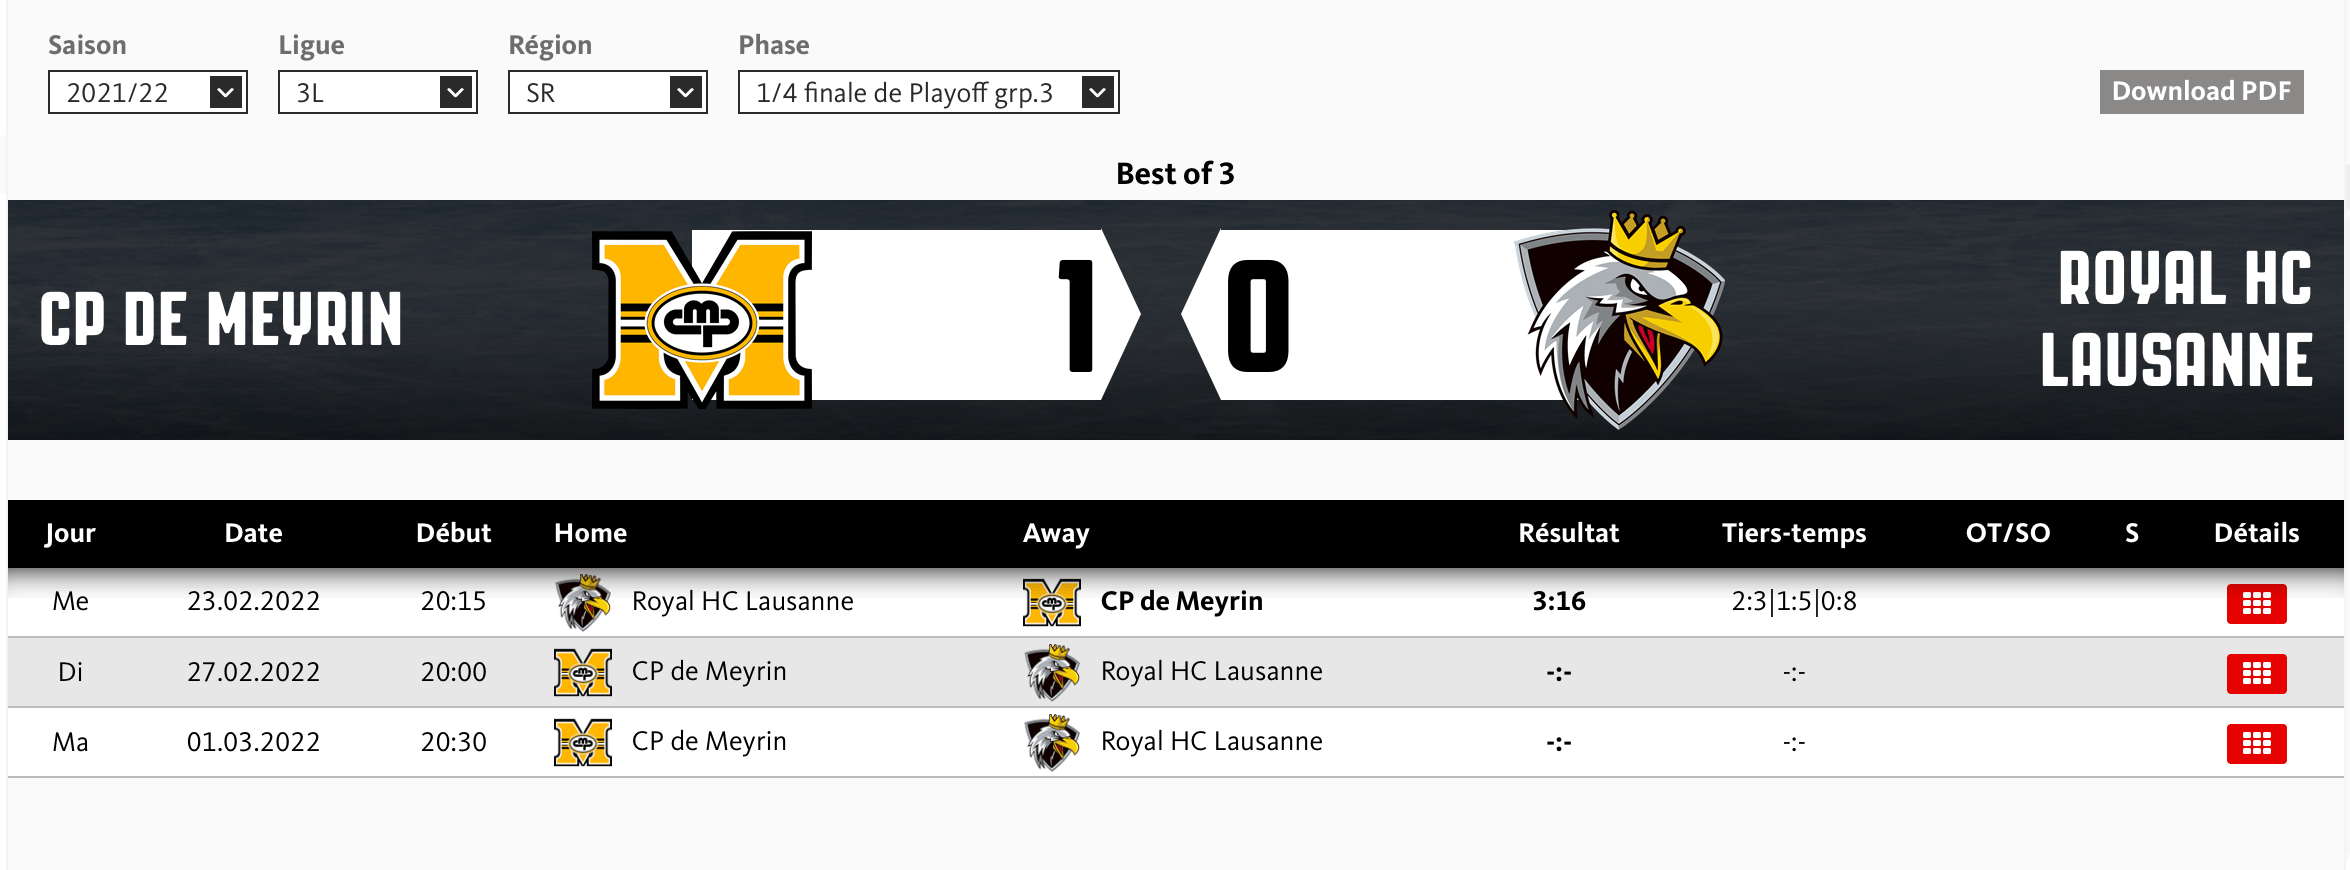Click bold CP de Meyrin away team name
The image size is (2350, 870).
click(x=1181, y=601)
